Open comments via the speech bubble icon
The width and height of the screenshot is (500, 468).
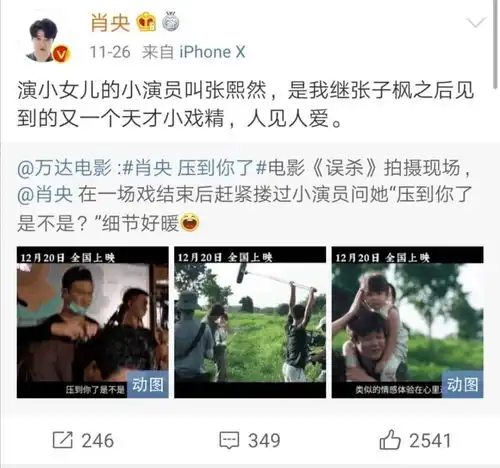click(x=229, y=440)
